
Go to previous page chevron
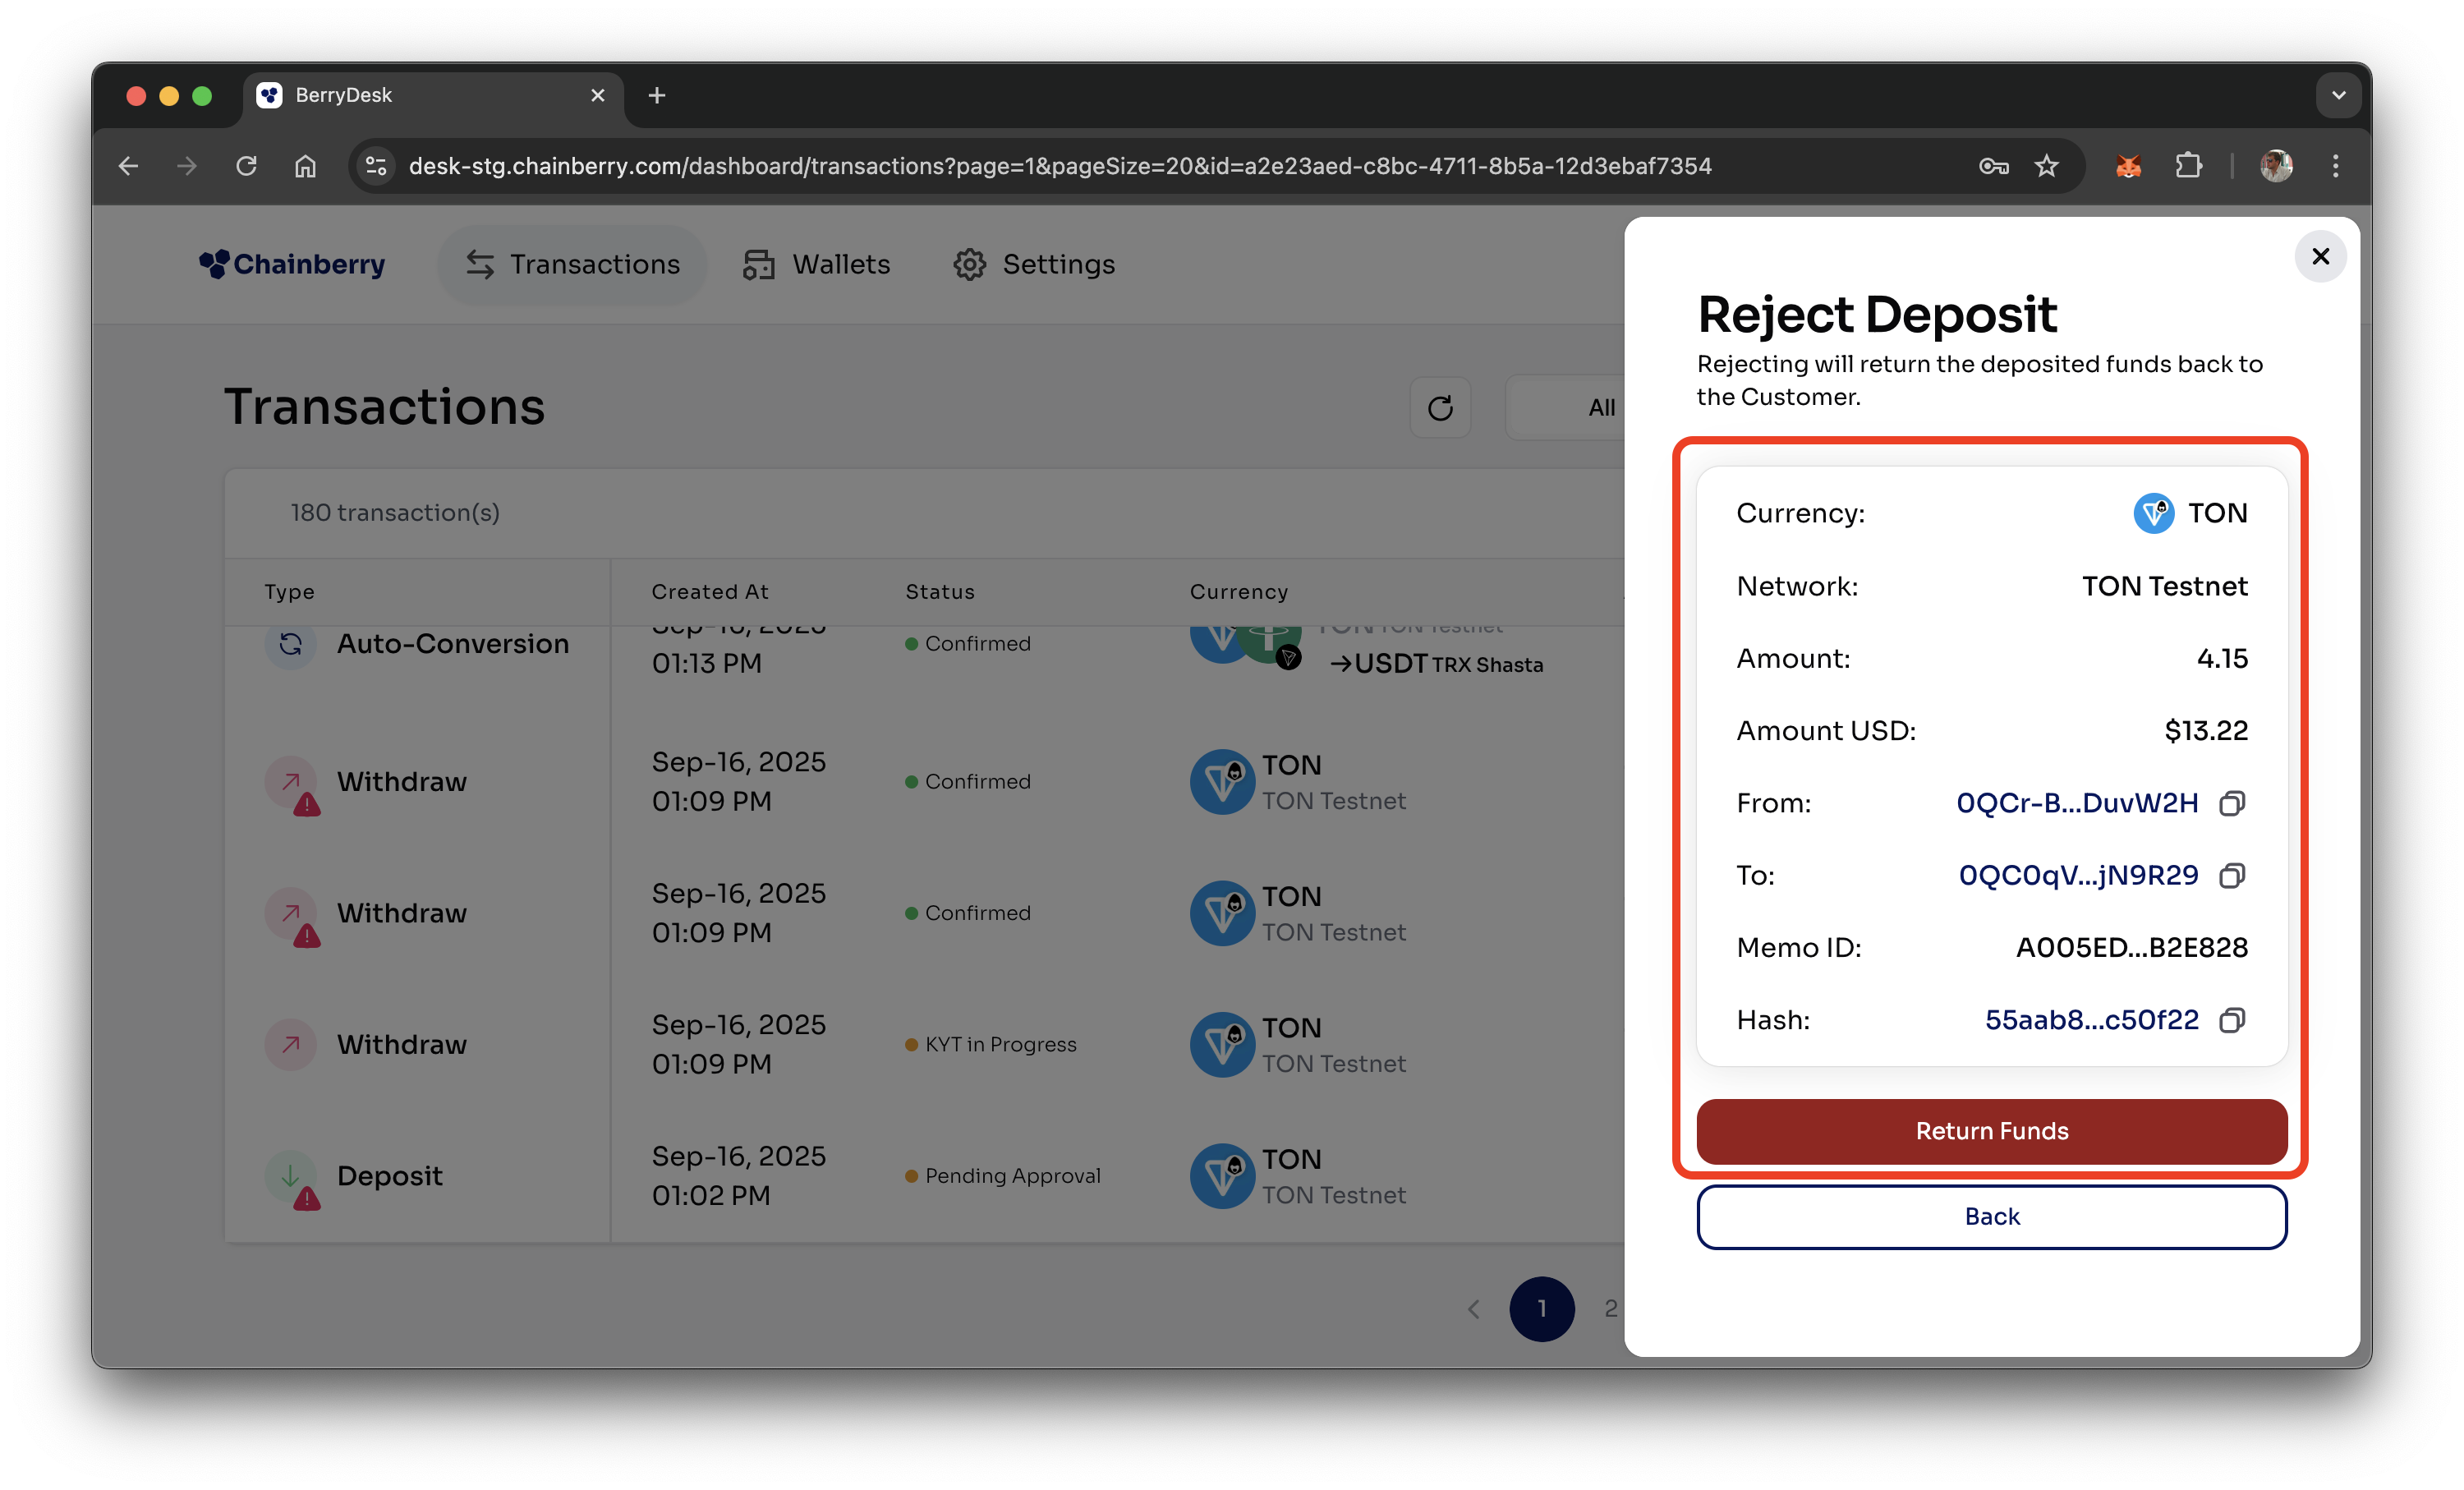click(x=1473, y=1309)
